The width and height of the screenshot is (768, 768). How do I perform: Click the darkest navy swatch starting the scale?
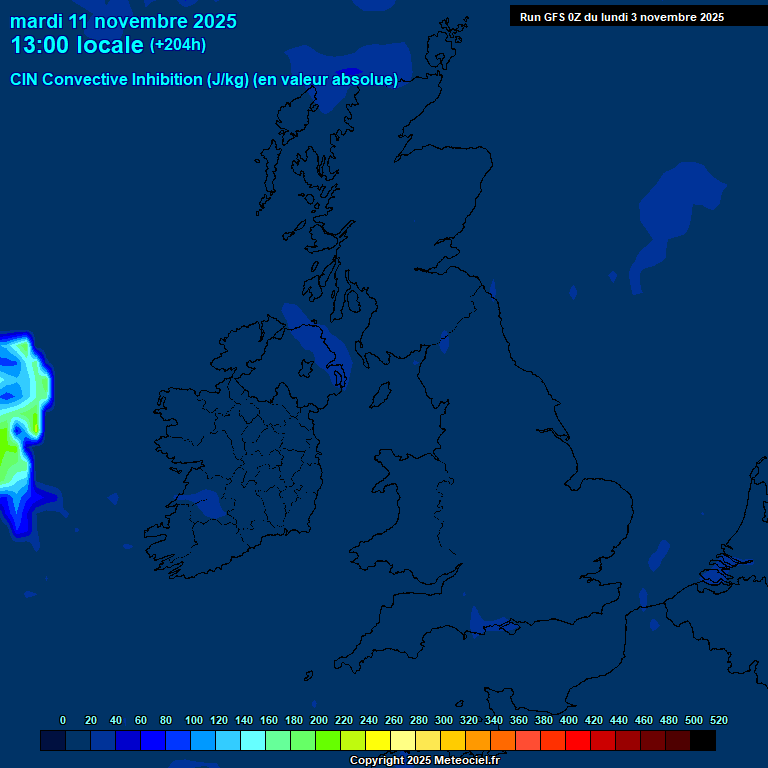(53, 741)
